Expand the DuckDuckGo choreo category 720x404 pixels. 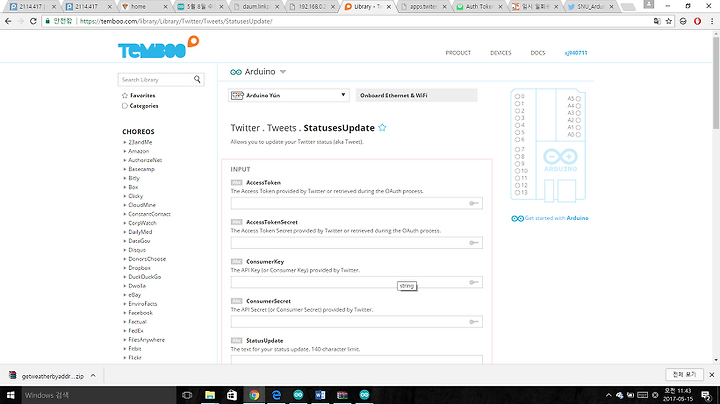(124, 277)
